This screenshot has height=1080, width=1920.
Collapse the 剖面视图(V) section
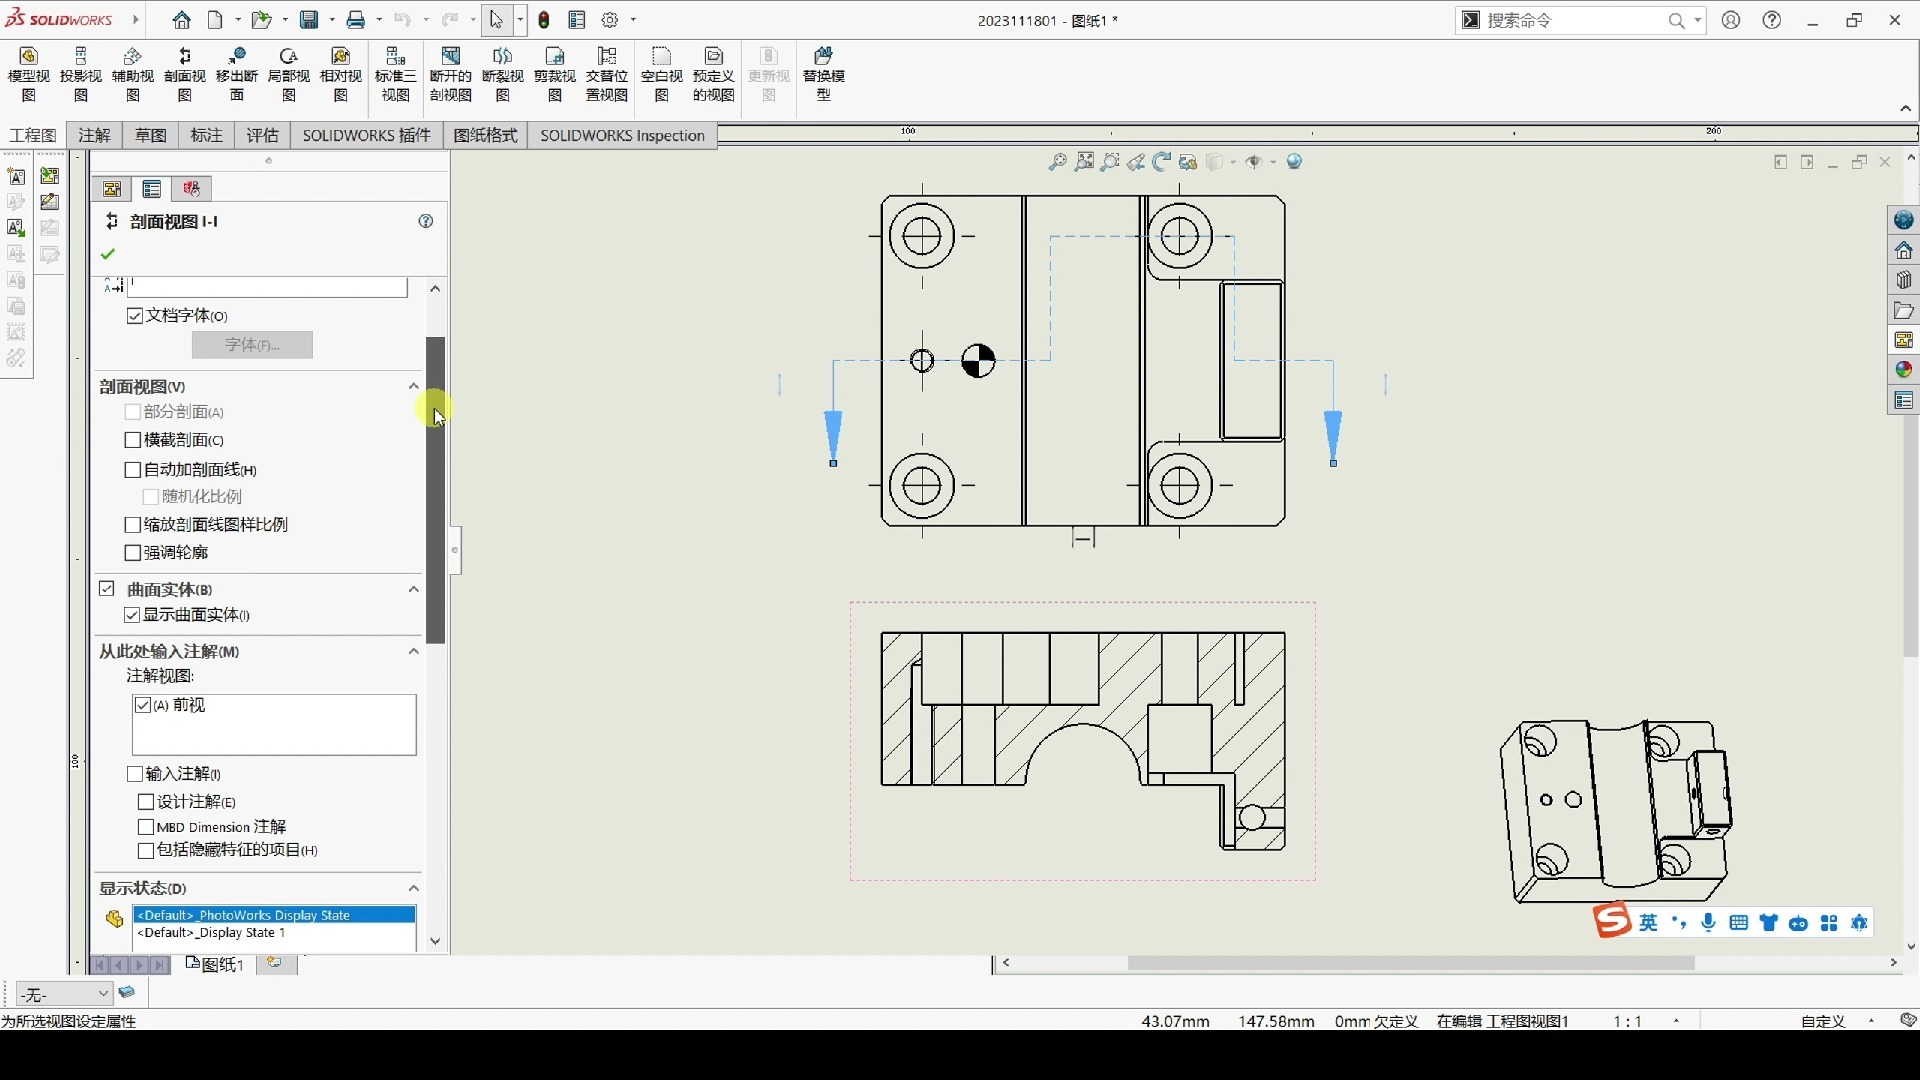[413, 386]
